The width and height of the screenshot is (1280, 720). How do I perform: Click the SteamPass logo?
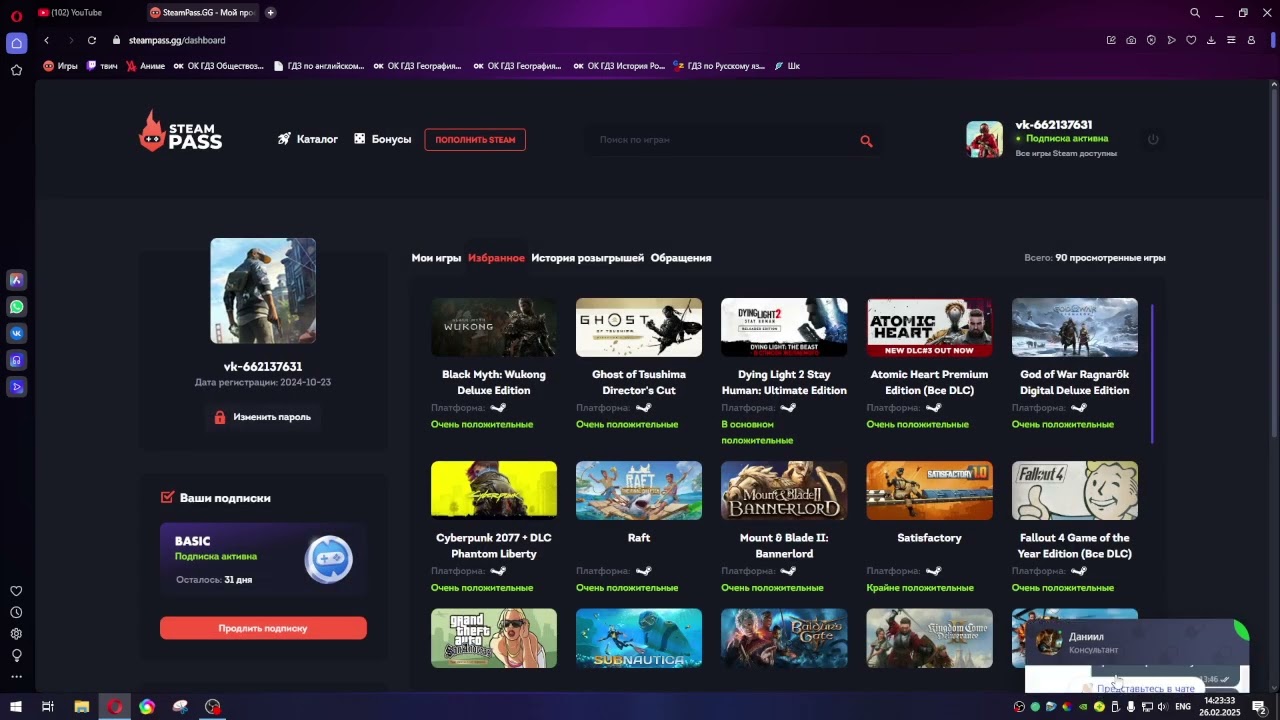point(180,132)
